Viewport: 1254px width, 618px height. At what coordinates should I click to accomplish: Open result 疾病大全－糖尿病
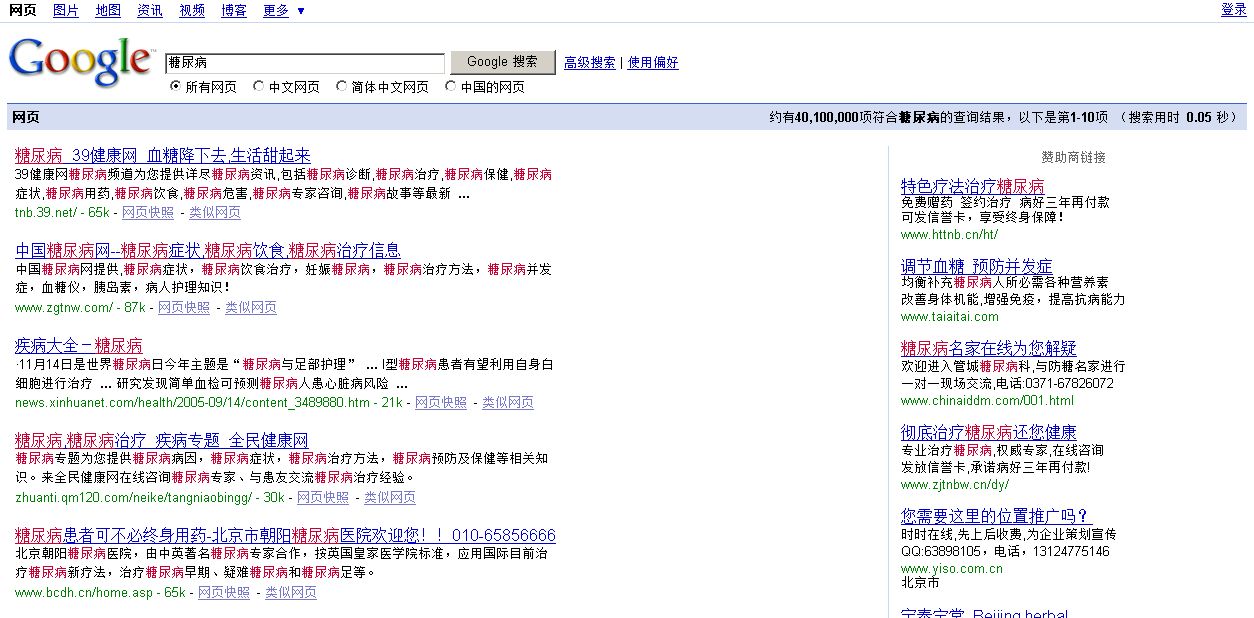click(79, 345)
